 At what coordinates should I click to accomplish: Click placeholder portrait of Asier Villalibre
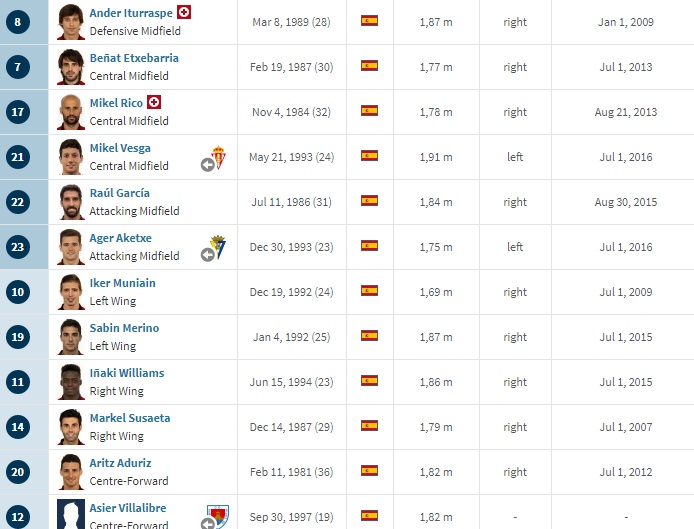(x=71, y=514)
